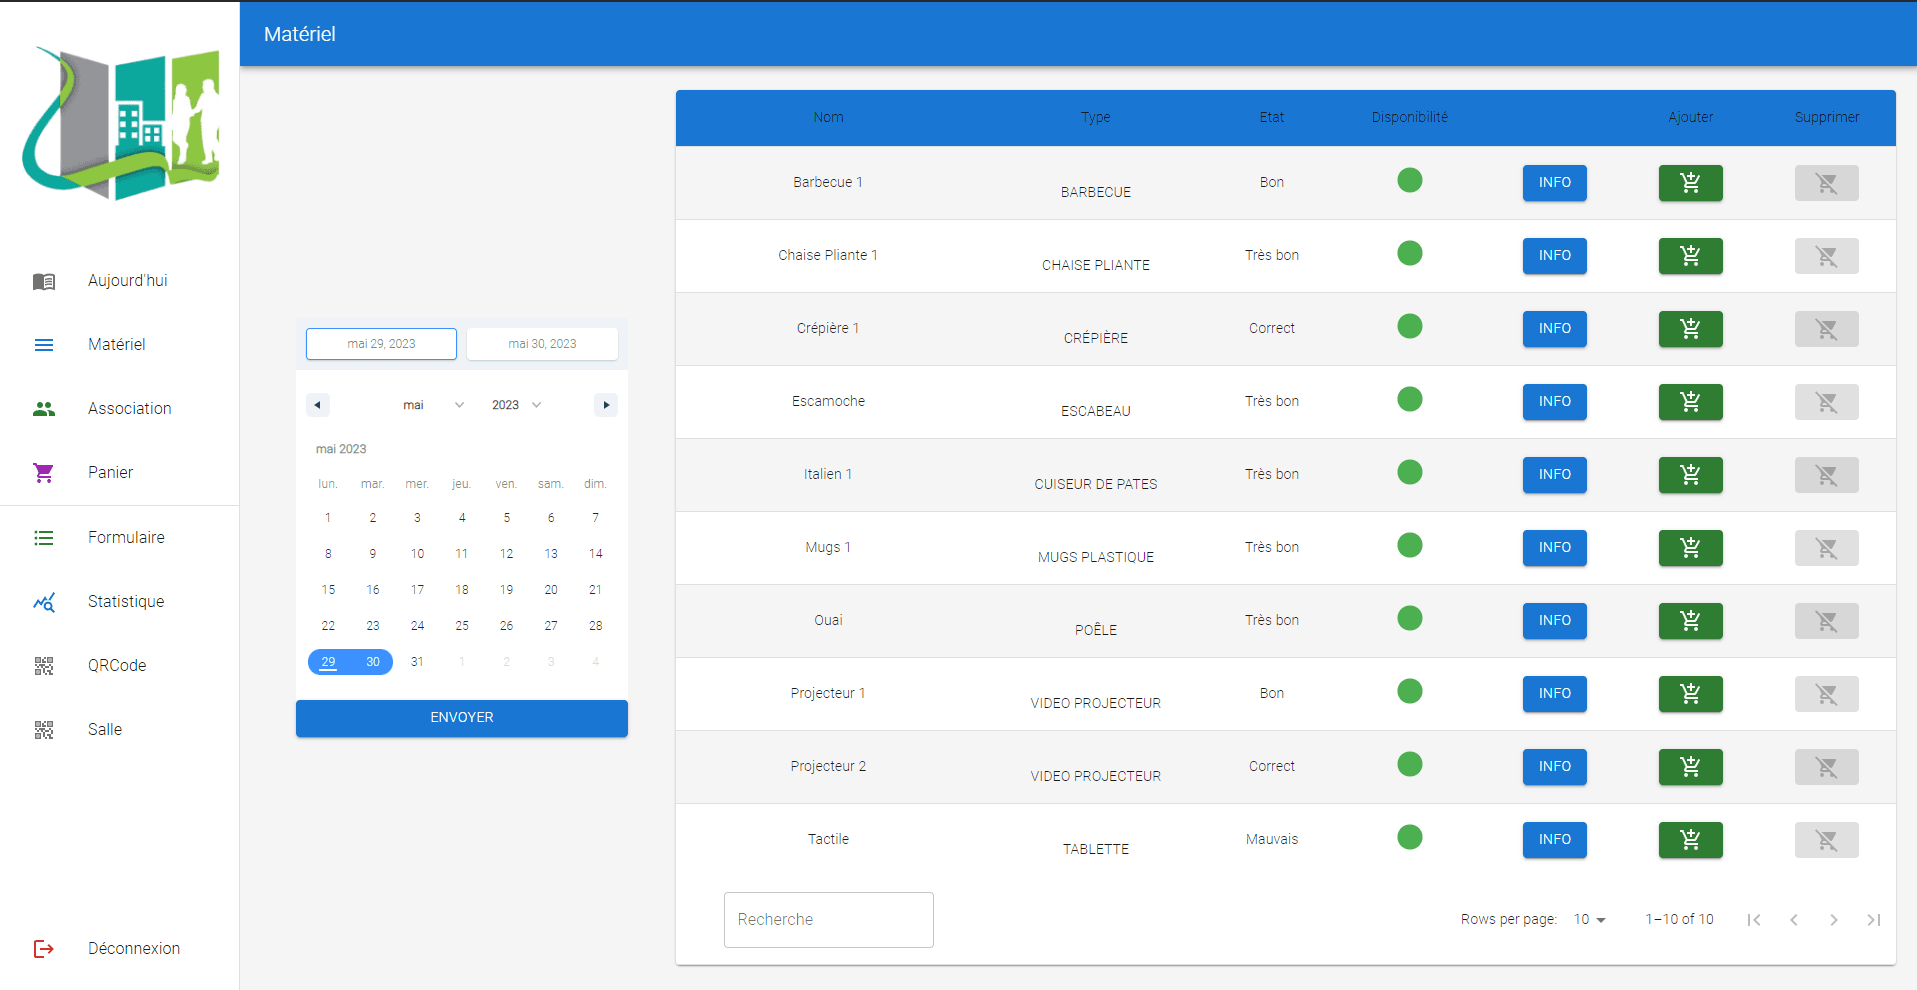Open the Salle menu item
Image resolution: width=1917 pixels, height=990 pixels.
pos(105,730)
